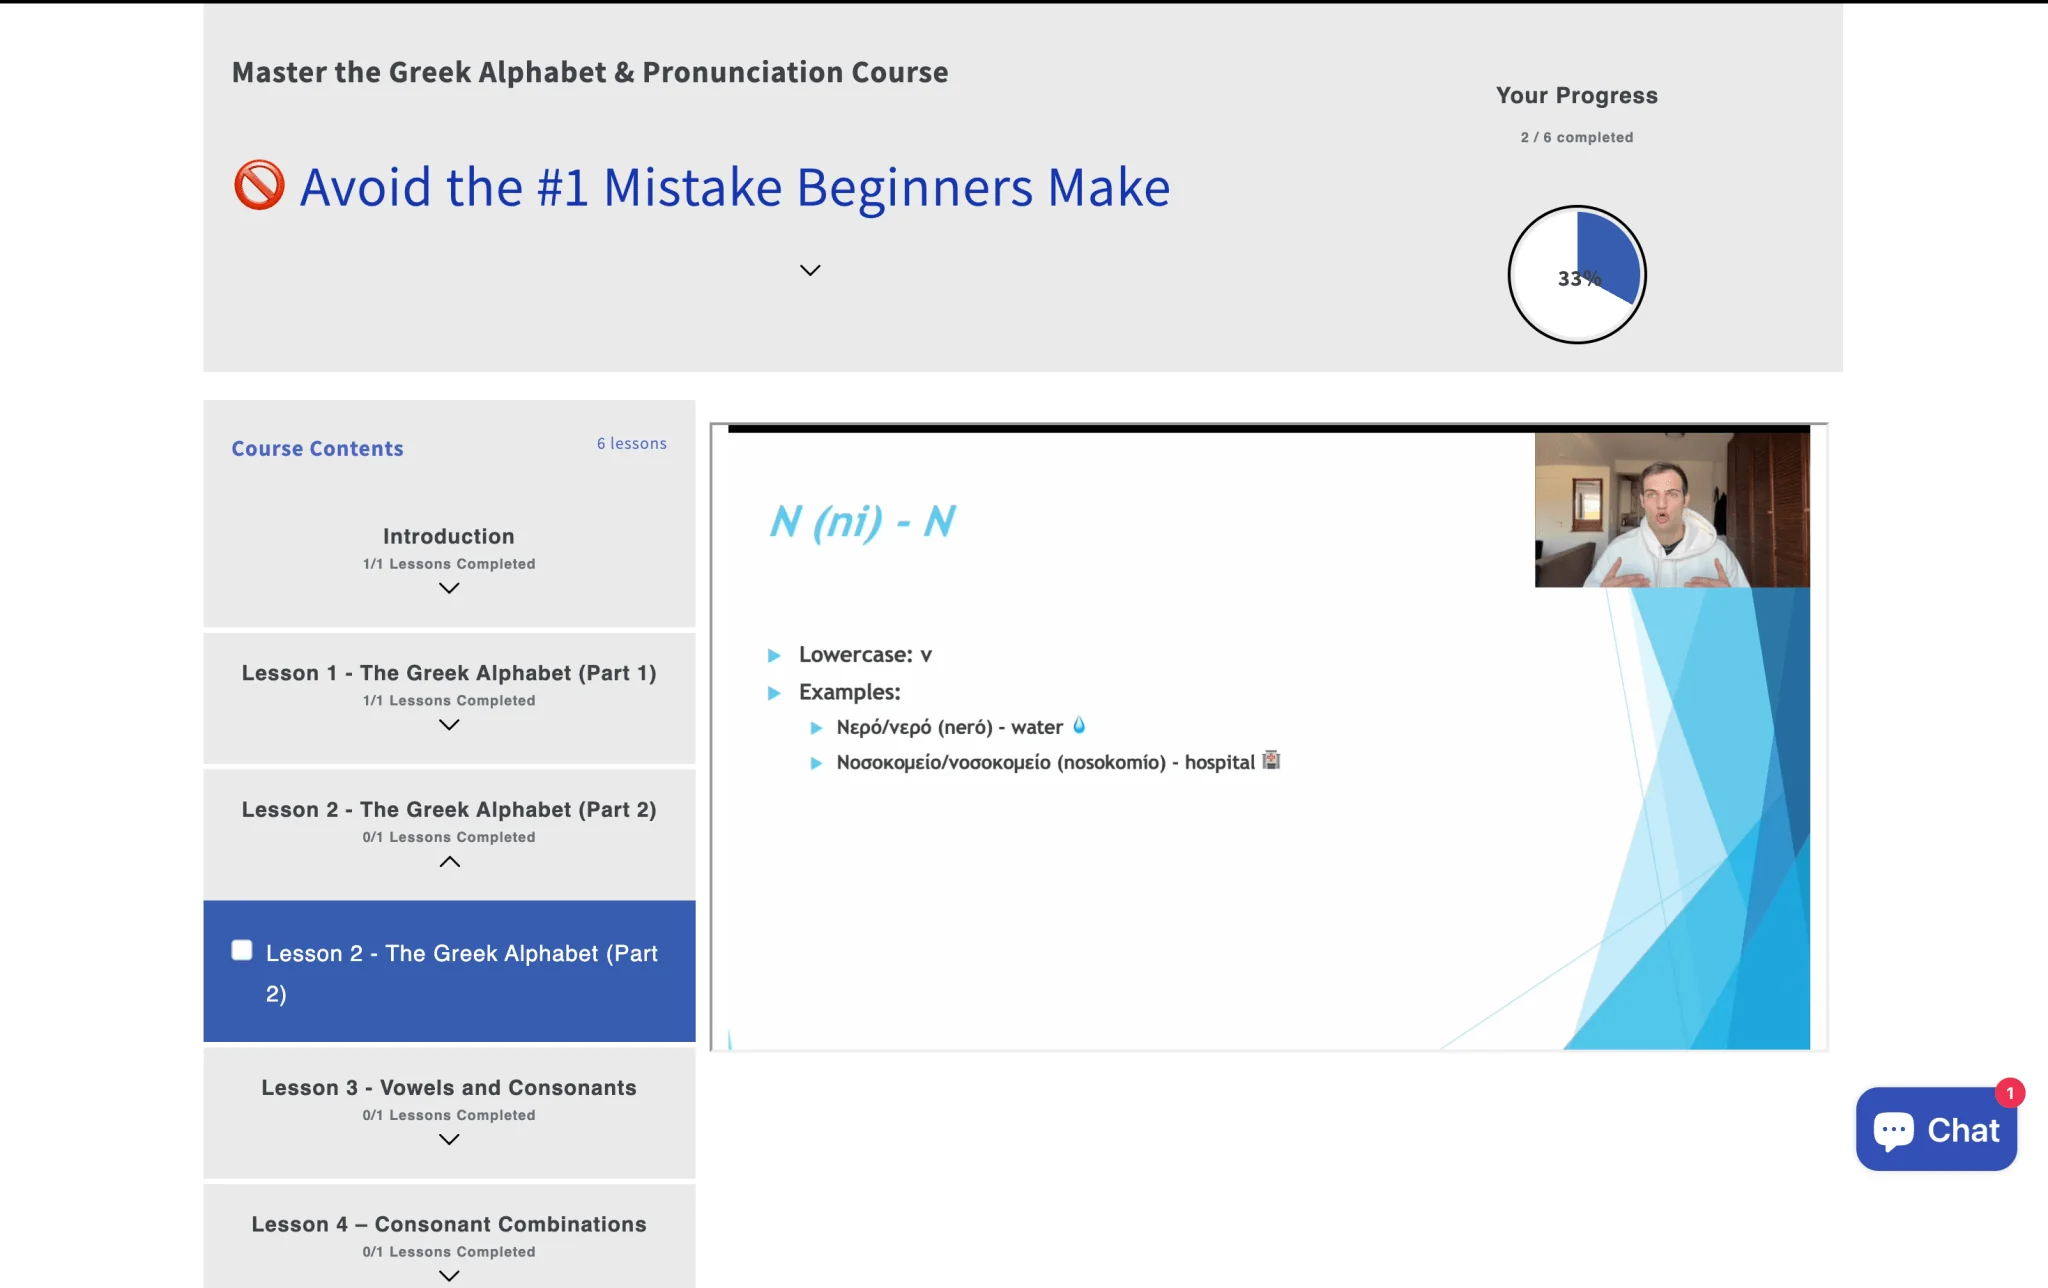Image resolution: width=2048 pixels, height=1288 pixels.
Task: Click the hospital icon on slide
Action: (1271, 761)
